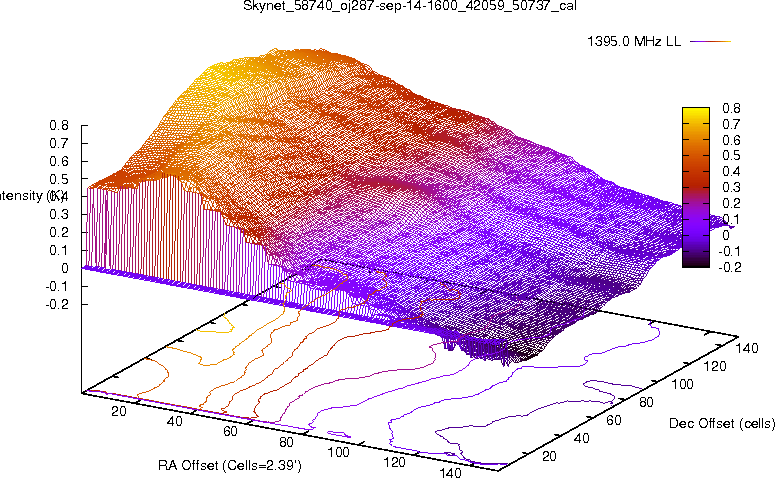The width and height of the screenshot is (775, 478).
Task: Click the 0.8 tick on the intensity axis
Action: [59, 126]
